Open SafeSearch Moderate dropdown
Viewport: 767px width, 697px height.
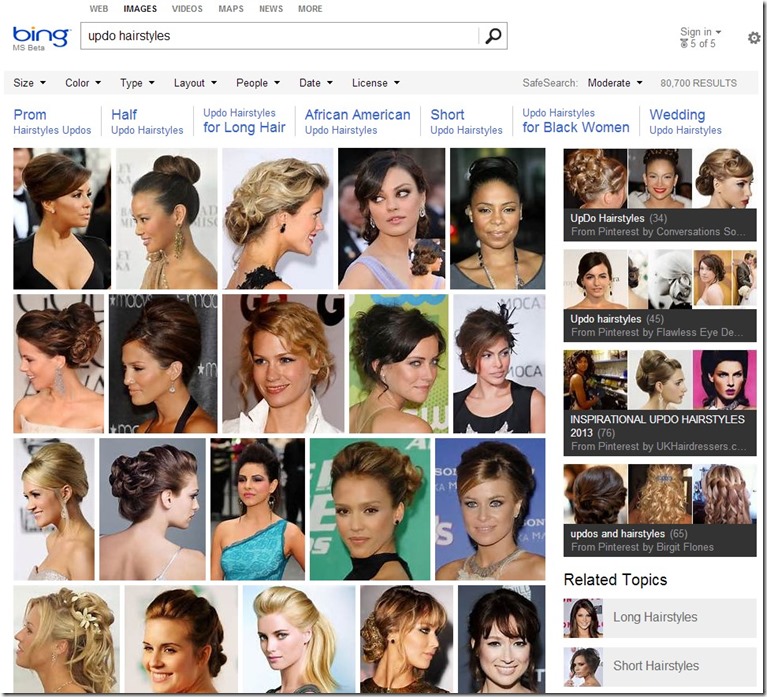(615, 83)
